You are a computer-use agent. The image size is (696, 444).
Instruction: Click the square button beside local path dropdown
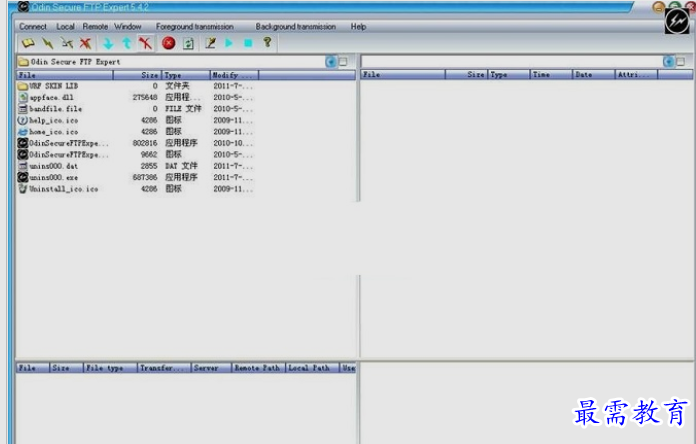click(343, 62)
